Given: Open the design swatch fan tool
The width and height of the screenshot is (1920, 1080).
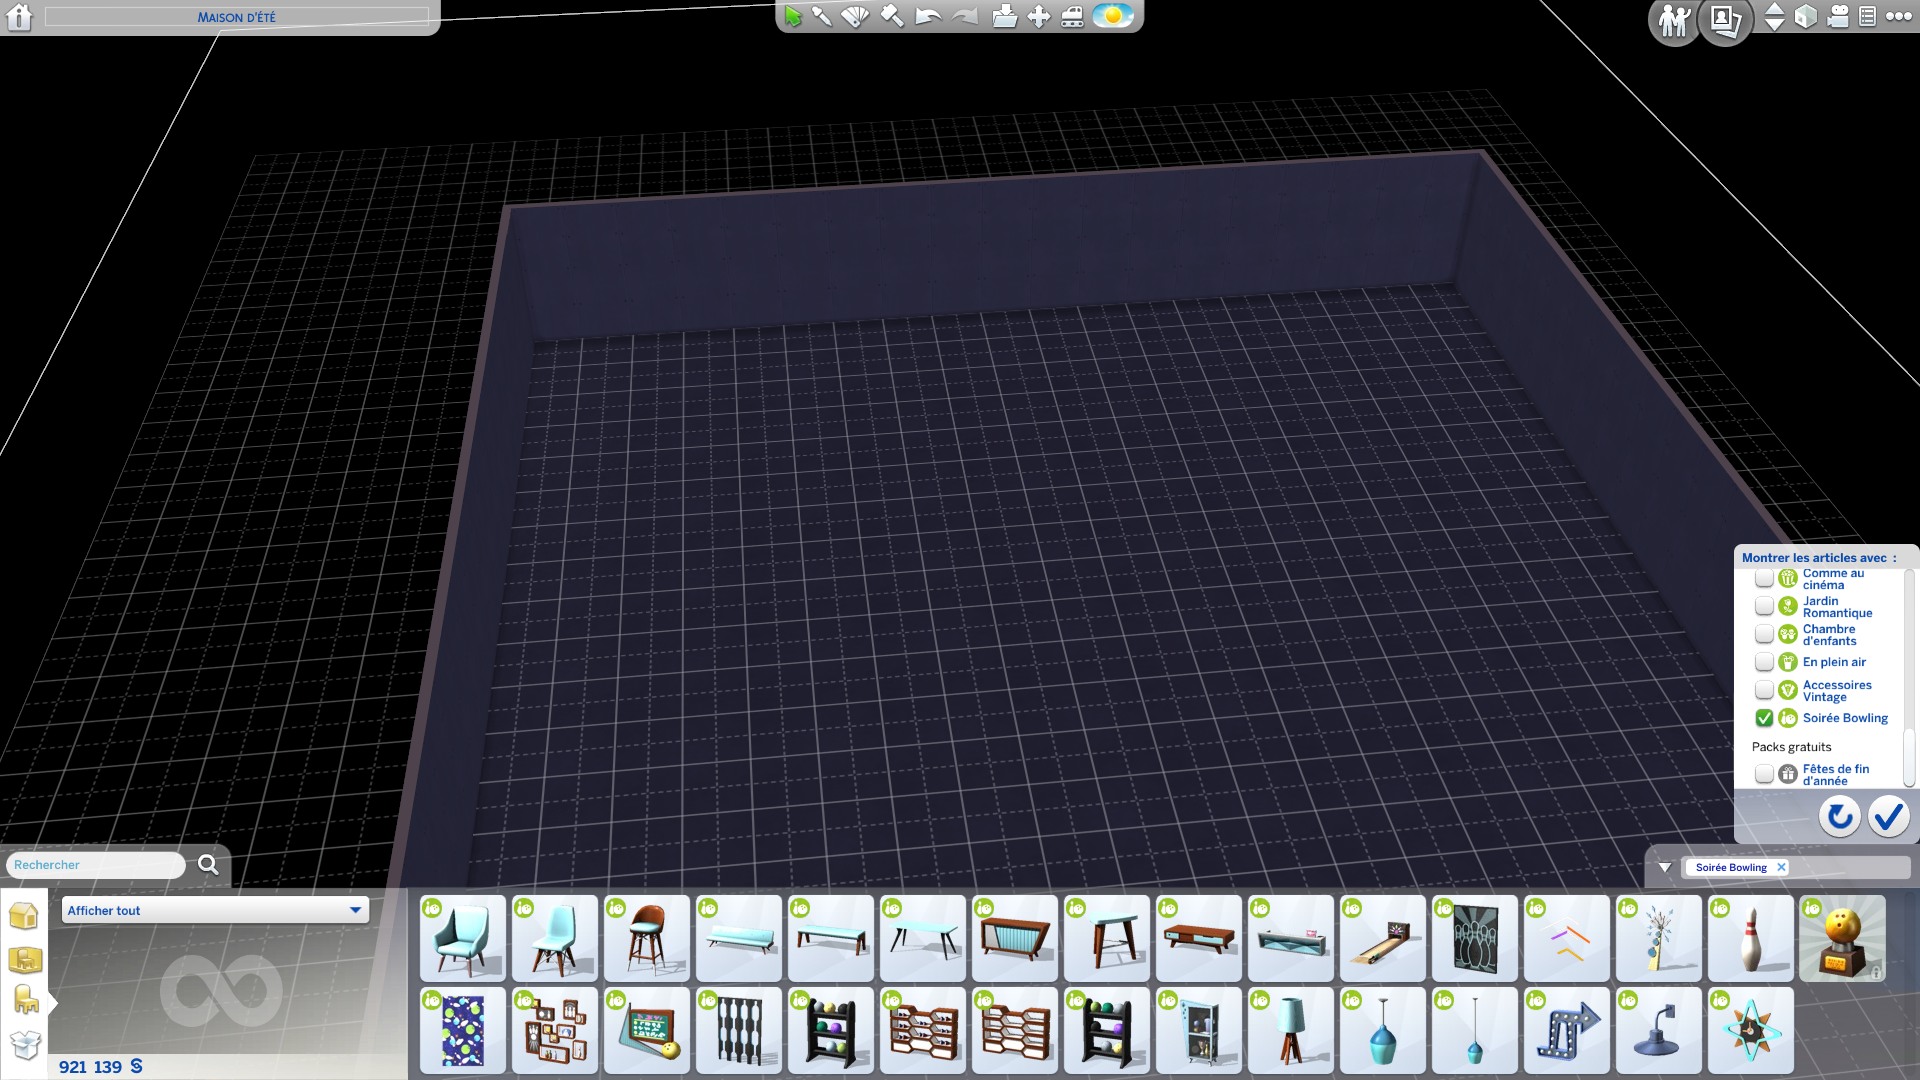Looking at the screenshot, I should click(x=856, y=16).
